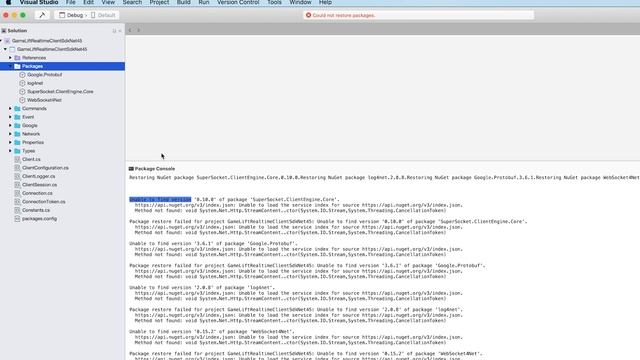The height and width of the screenshot is (360, 640).
Task: Click the SuperSocket.ClientEngine.Core package icon
Action: pos(22,91)
